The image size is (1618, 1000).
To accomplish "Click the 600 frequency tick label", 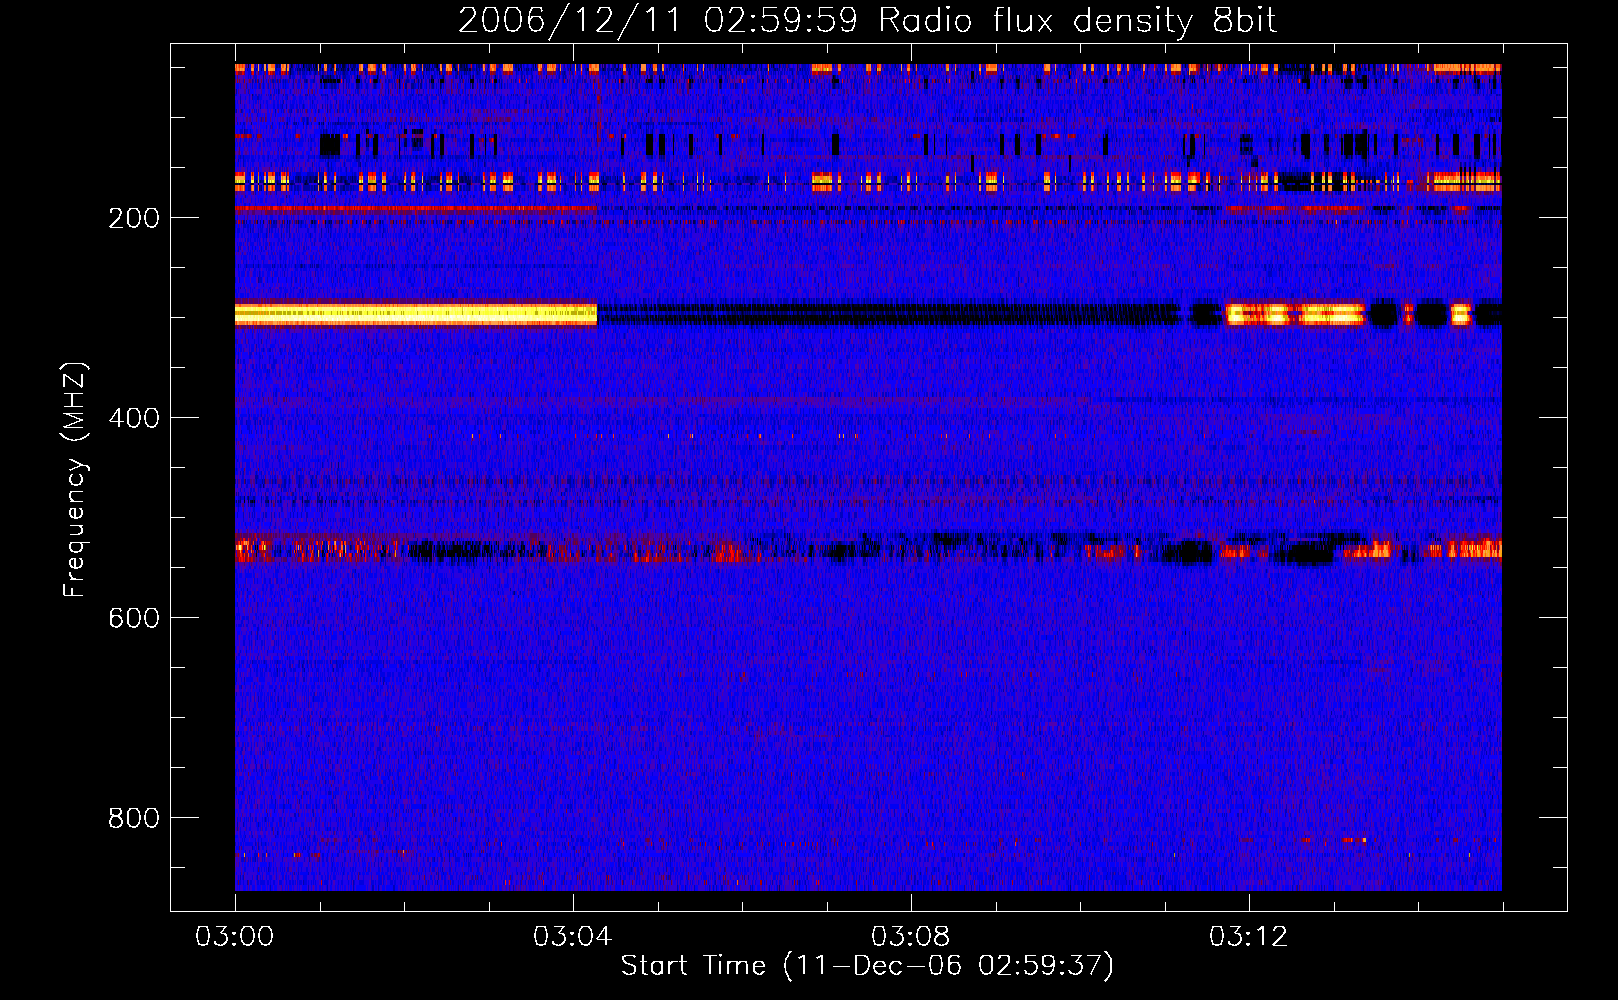I will point(134,618).
